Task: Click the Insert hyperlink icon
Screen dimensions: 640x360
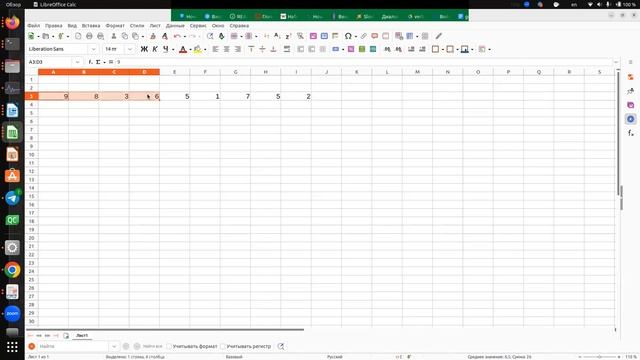Action: click(363, 36)
